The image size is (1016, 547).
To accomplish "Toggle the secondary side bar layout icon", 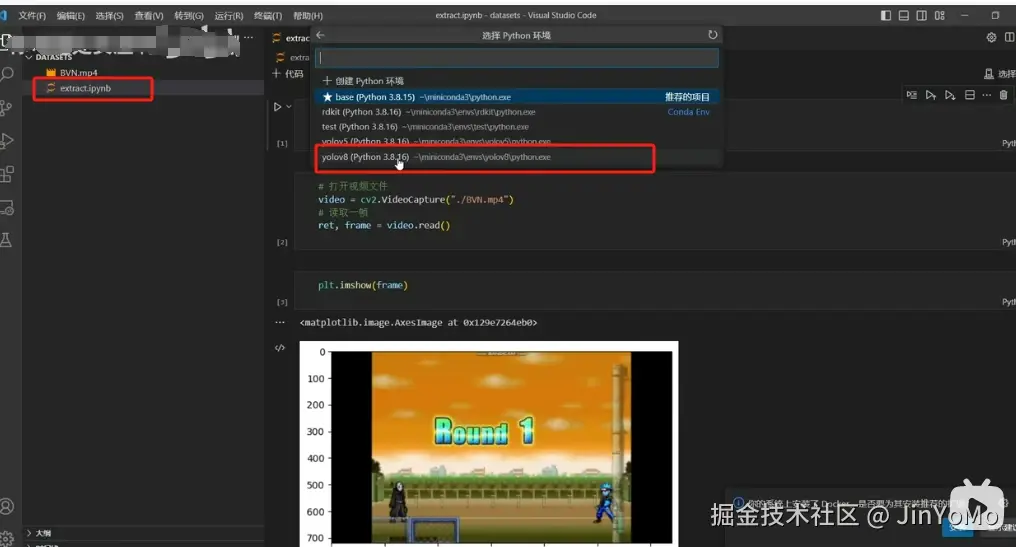I will click(x=921, y=16).
